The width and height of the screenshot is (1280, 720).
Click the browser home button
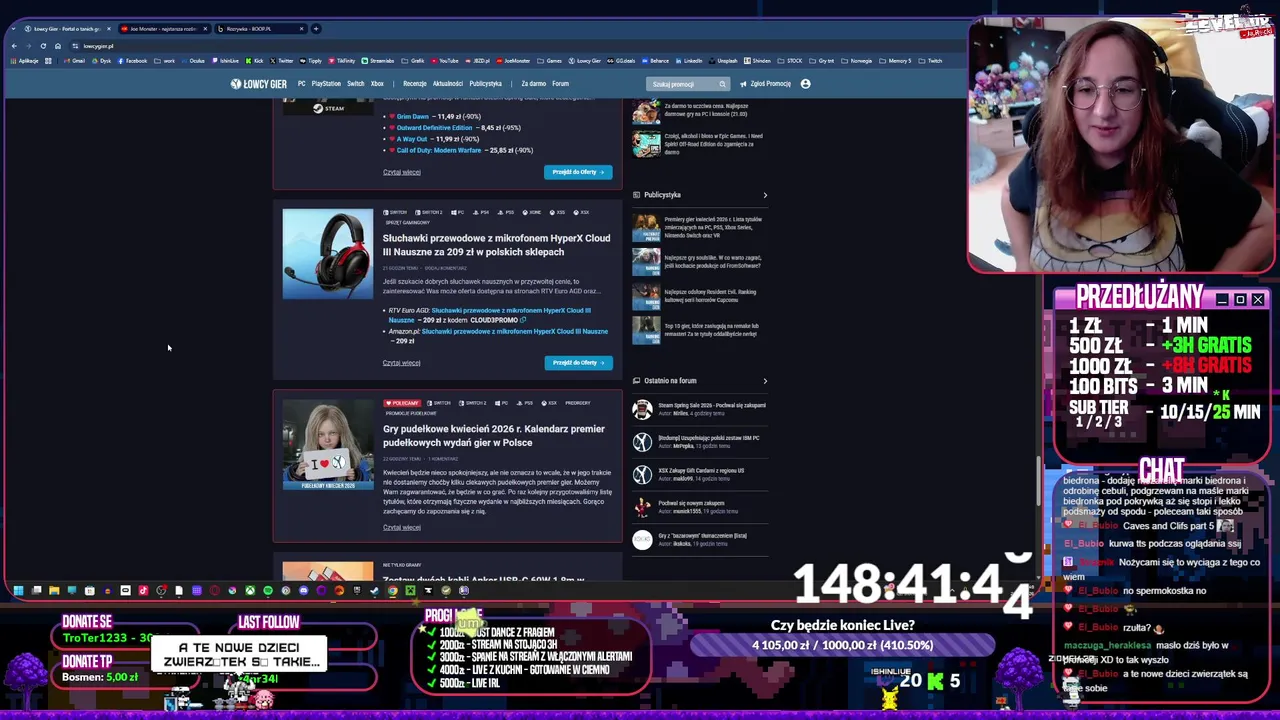(58, 46)
